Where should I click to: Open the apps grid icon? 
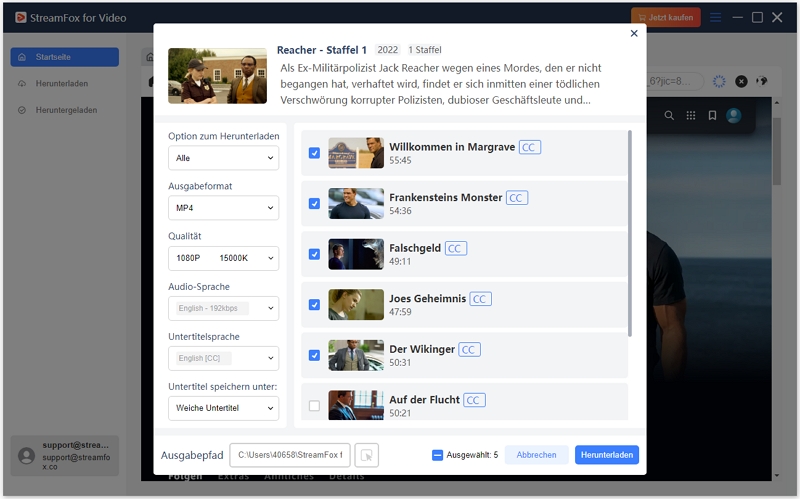pyautogui.click(x=691, y=116)
